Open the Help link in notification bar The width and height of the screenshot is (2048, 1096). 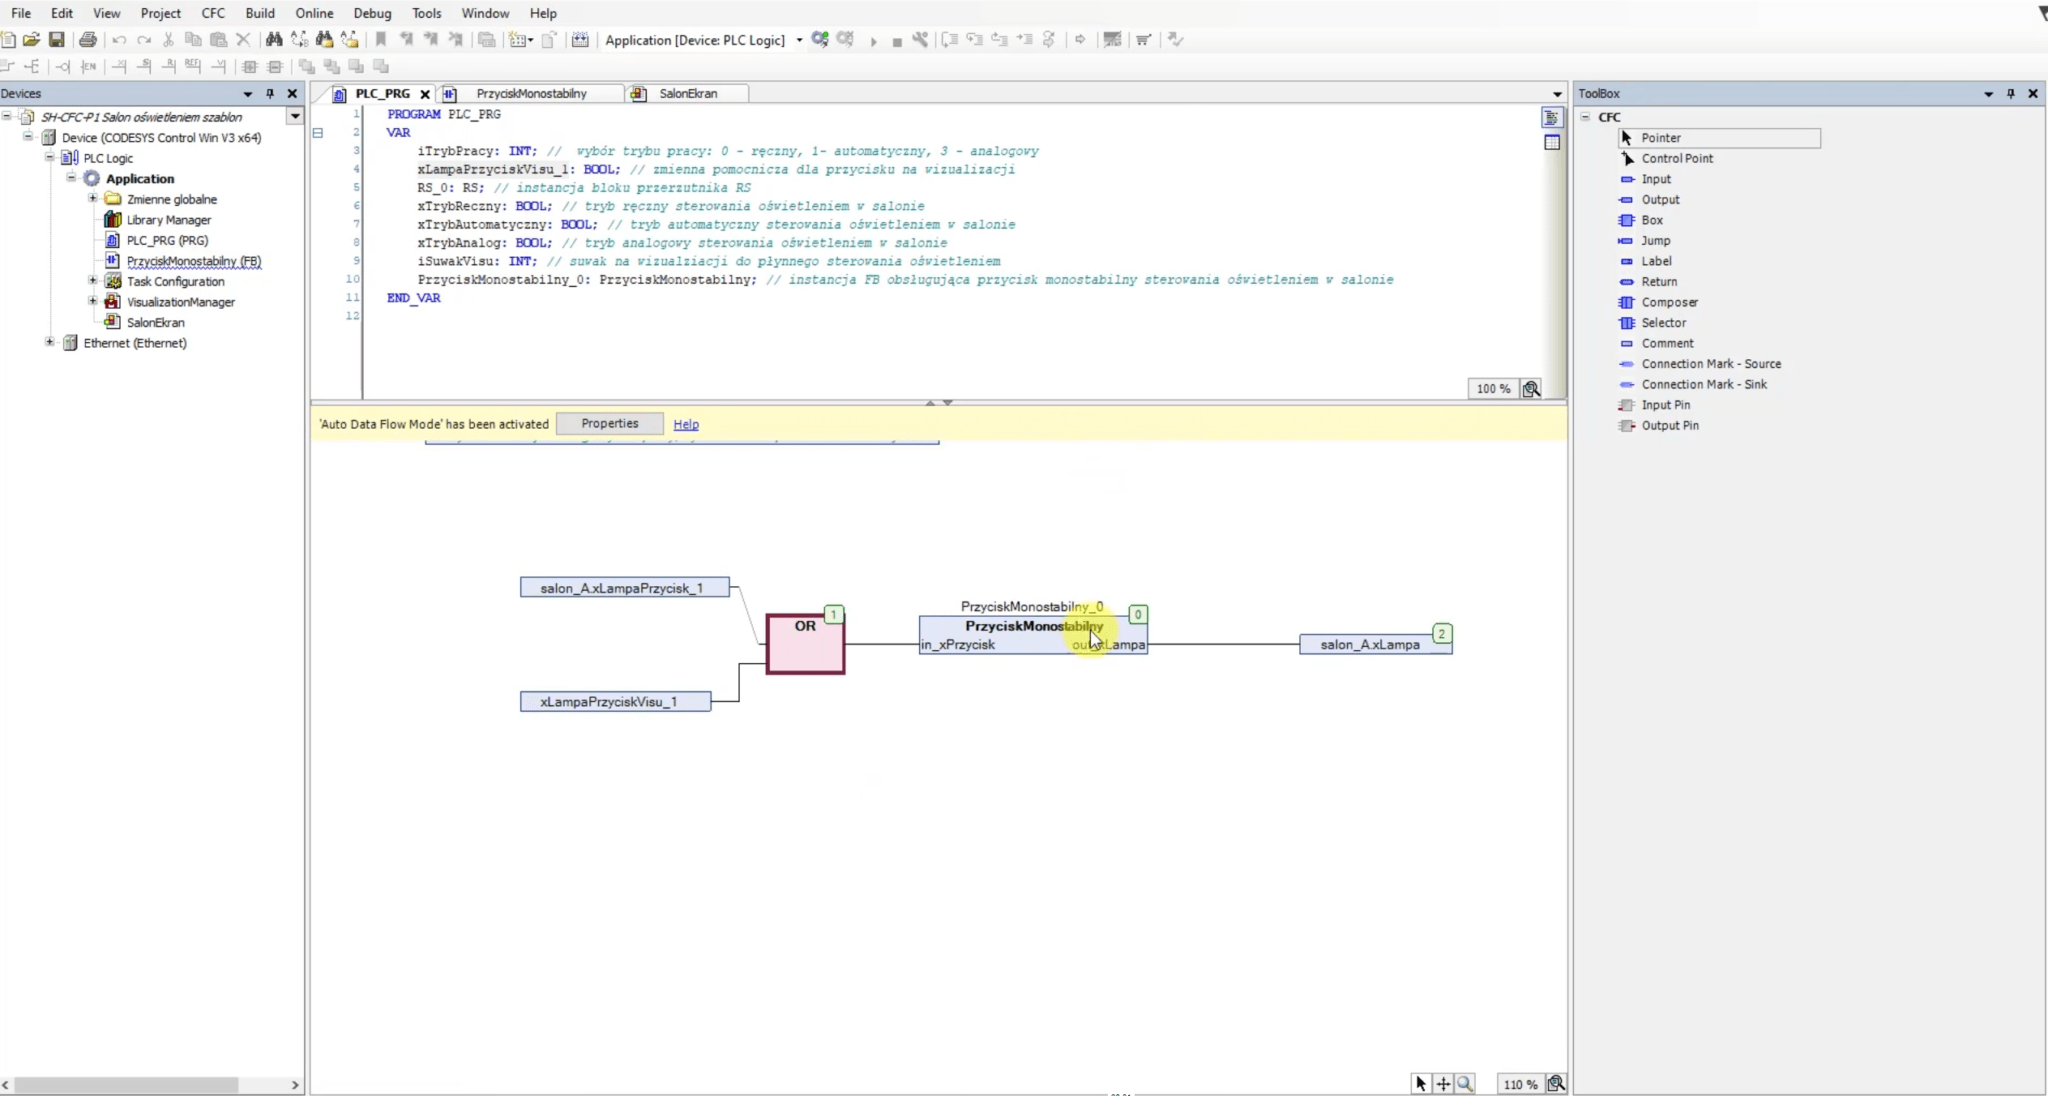click(686, 425)
